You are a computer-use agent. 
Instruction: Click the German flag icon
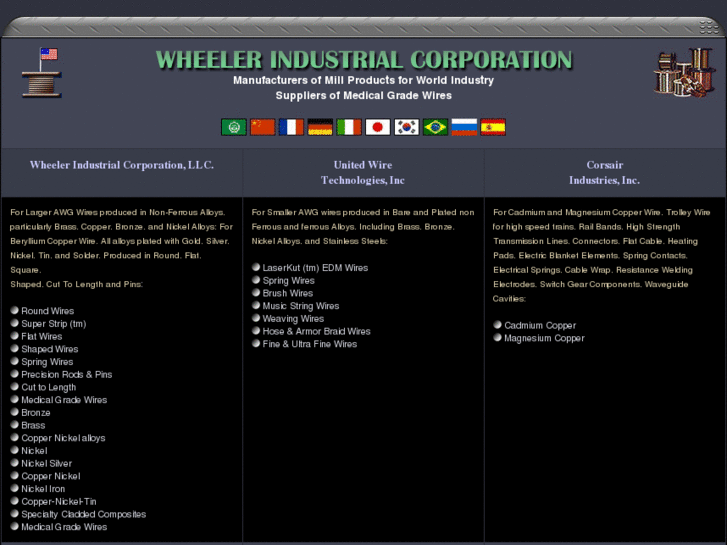coord(320,127)
